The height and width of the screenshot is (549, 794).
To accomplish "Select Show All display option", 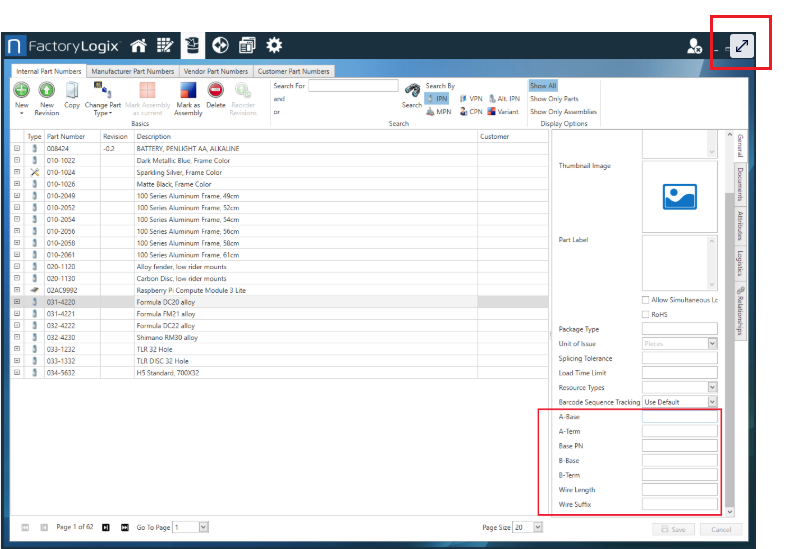I will coord(543,86).
